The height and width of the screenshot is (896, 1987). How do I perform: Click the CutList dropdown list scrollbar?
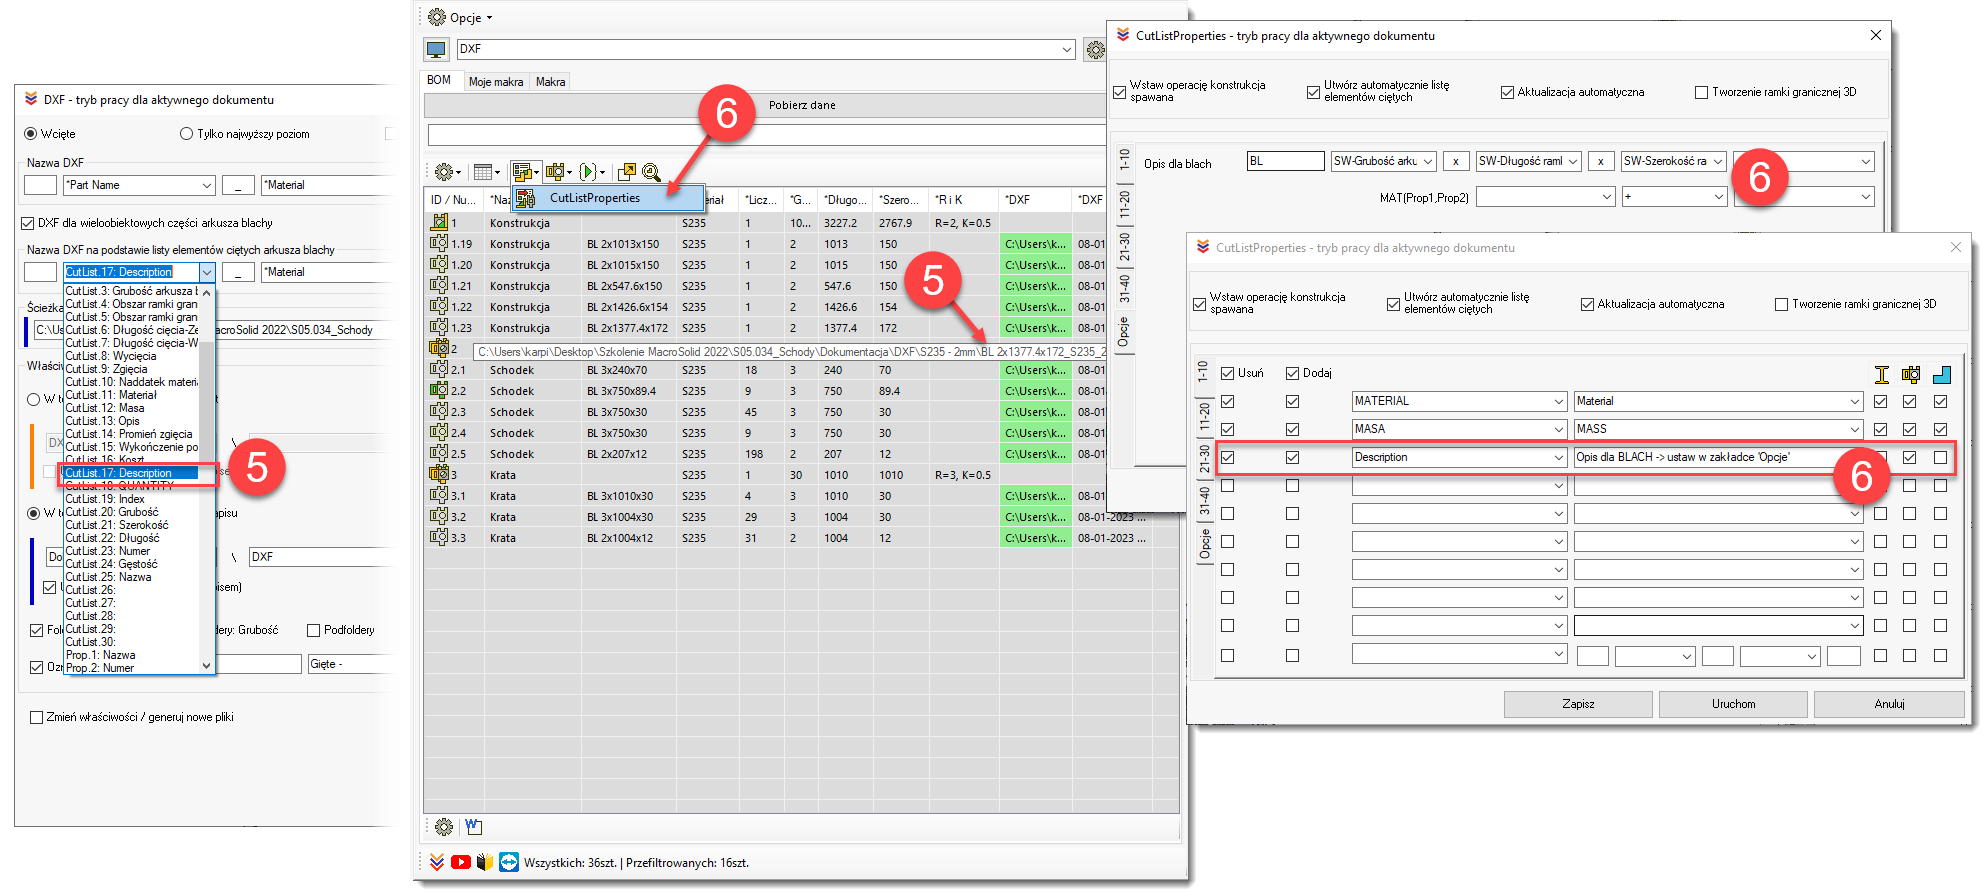point(207,479)
